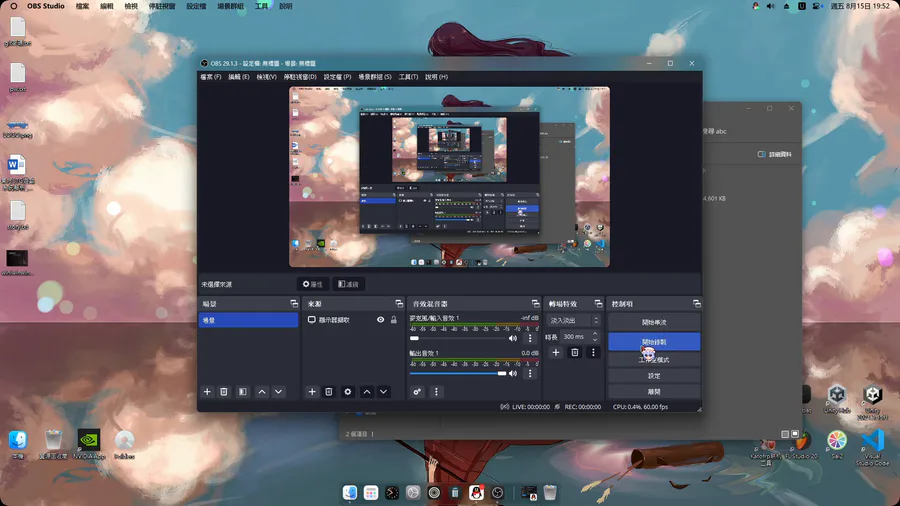The width and height of the screenshot is (900, 506).
Task: Move the source up in Sources panel
Action: (x=367, y=391)
